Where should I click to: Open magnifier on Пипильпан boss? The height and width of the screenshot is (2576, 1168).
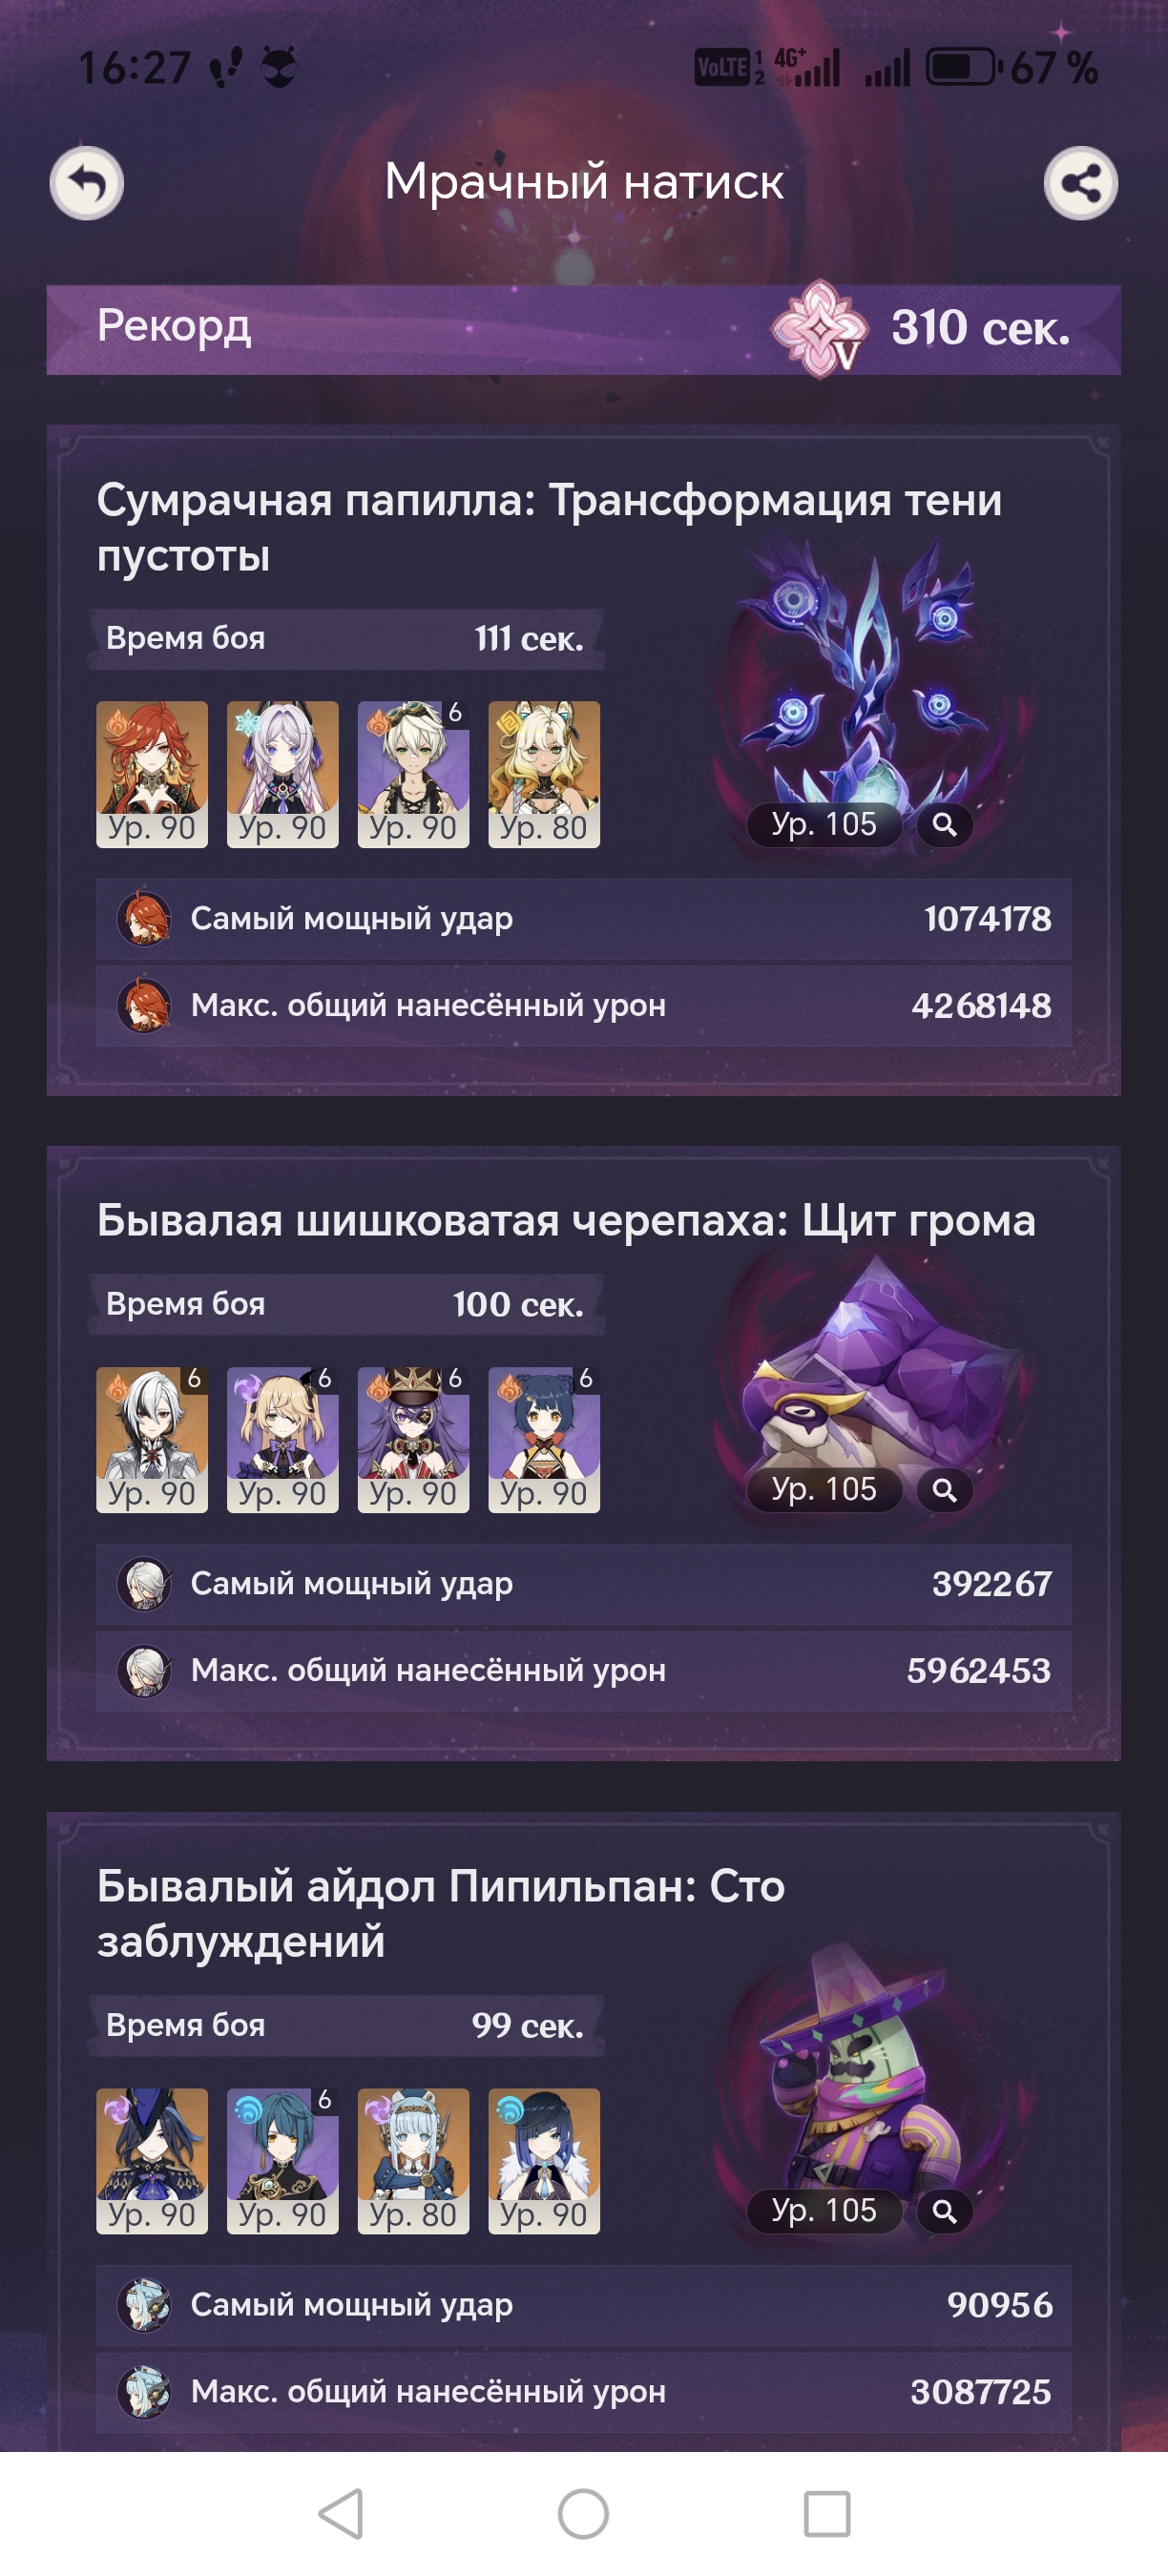[x=944, y=2211]
